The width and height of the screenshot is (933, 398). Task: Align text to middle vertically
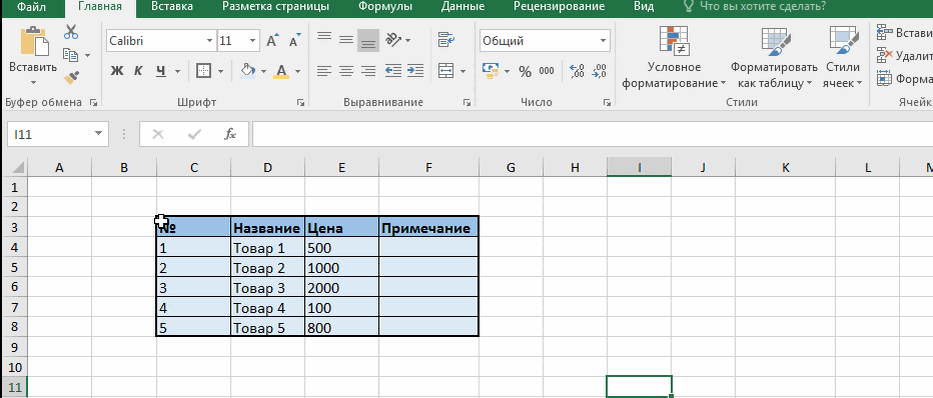coord(346,39)
